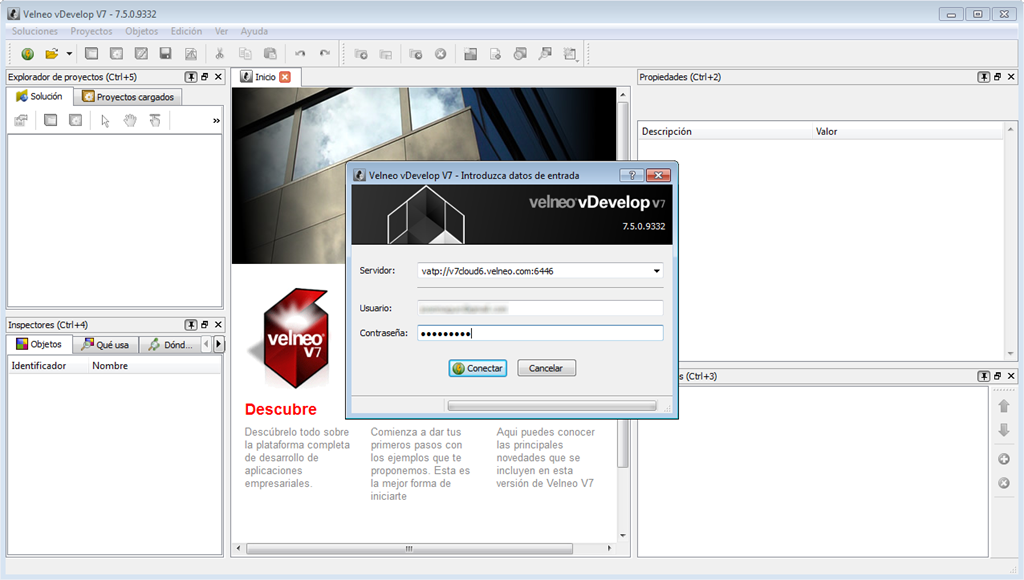1024x580 pixels.
Task: Open the Objetos menu
Action: click(142, 31)
